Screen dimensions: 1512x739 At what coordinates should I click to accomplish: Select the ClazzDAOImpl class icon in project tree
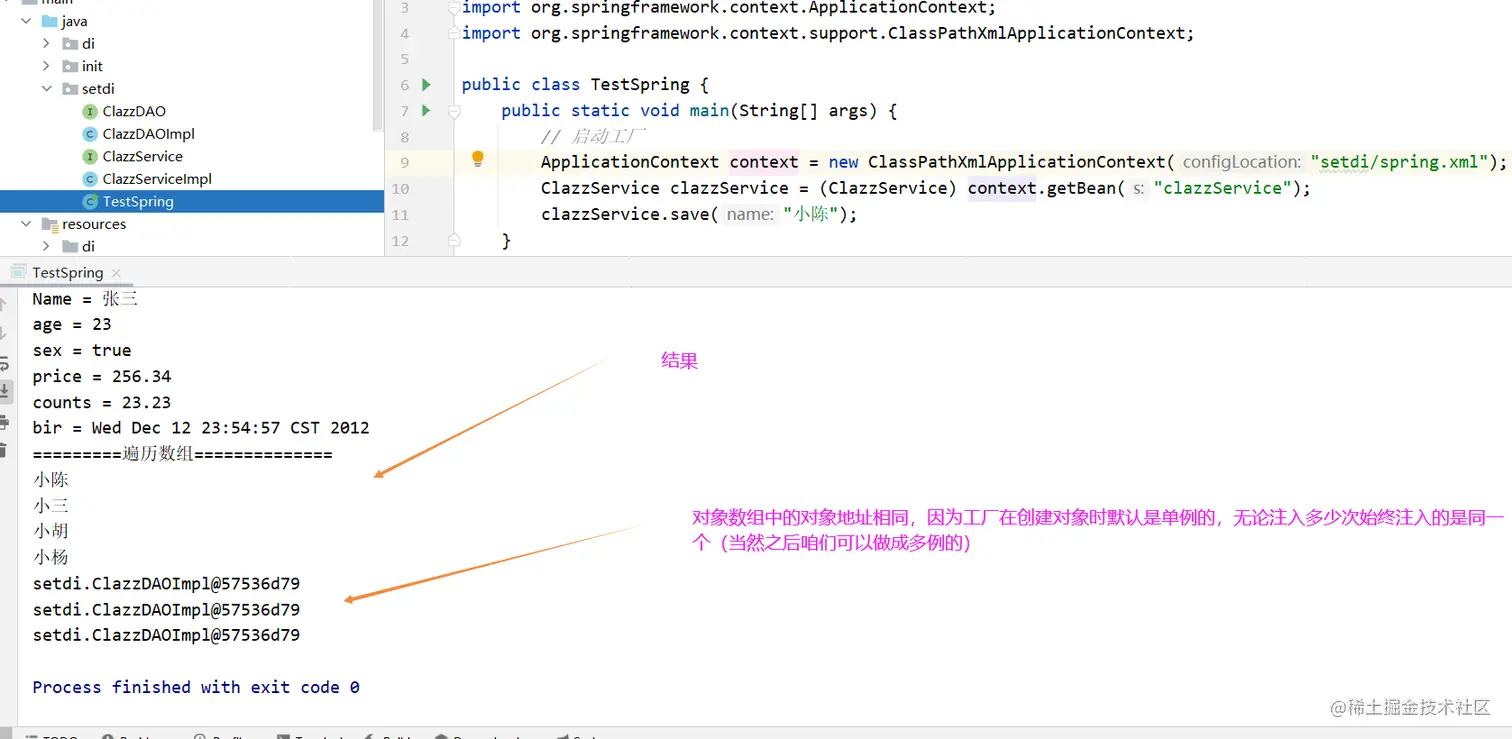point(90,134)
